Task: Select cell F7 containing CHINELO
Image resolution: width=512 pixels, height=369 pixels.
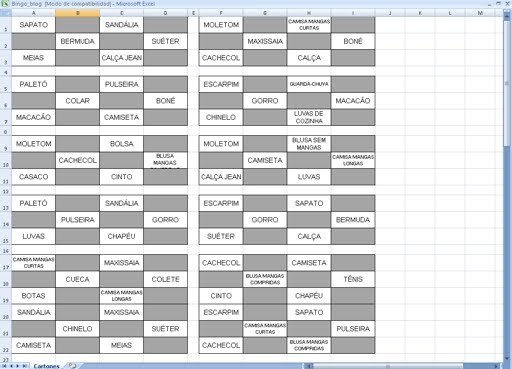Action: point(221,117)
